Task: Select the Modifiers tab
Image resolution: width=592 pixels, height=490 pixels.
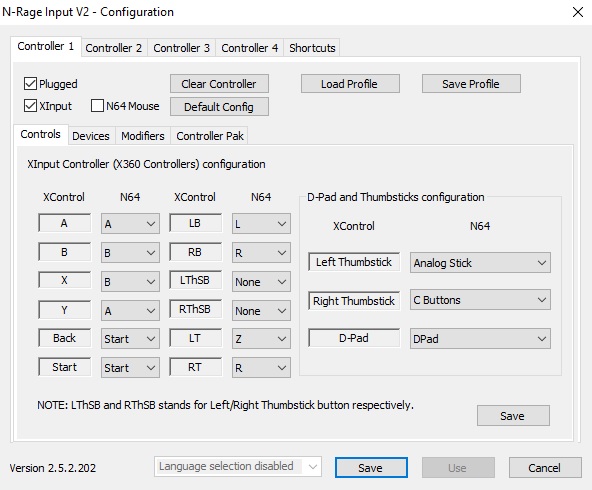Action: [143, 136]
